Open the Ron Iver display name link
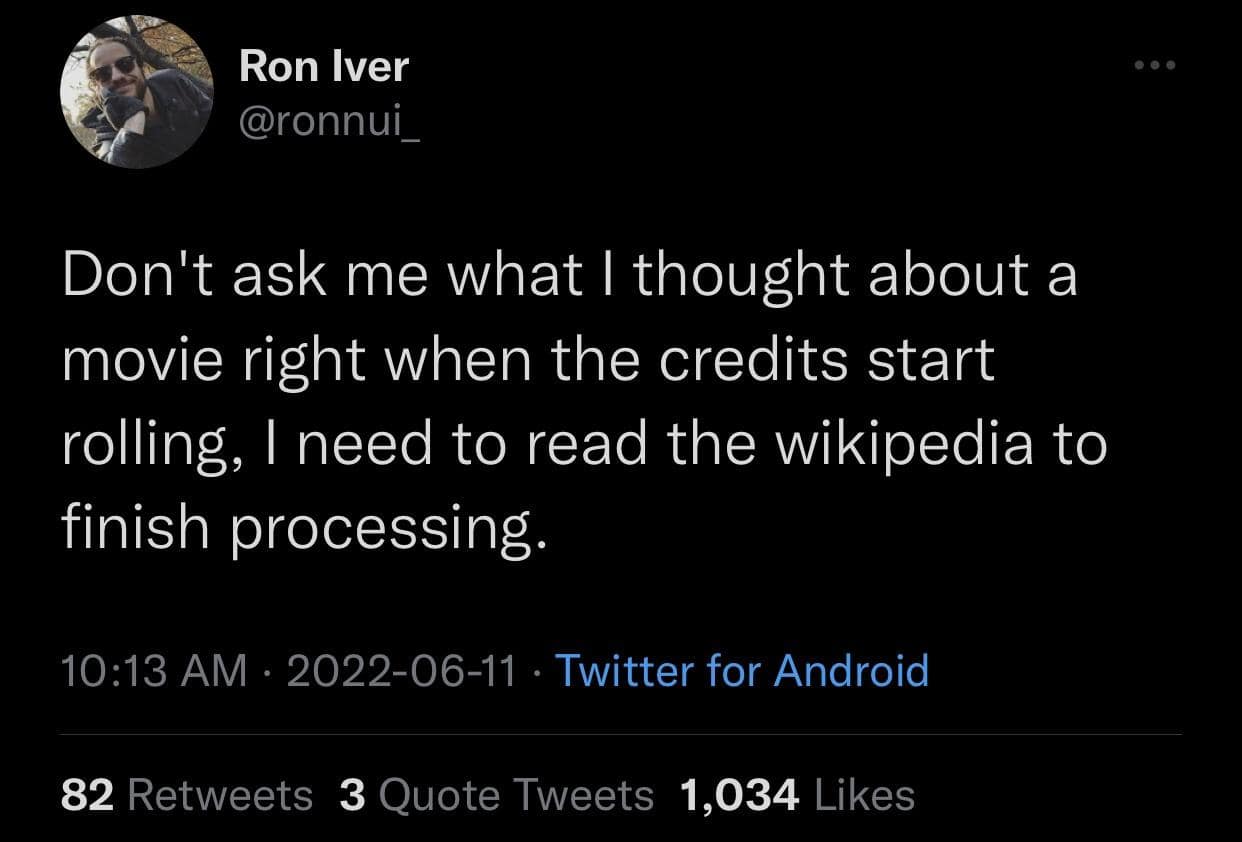The height and width of the screenshot is (842, 1242). (324, 67)
